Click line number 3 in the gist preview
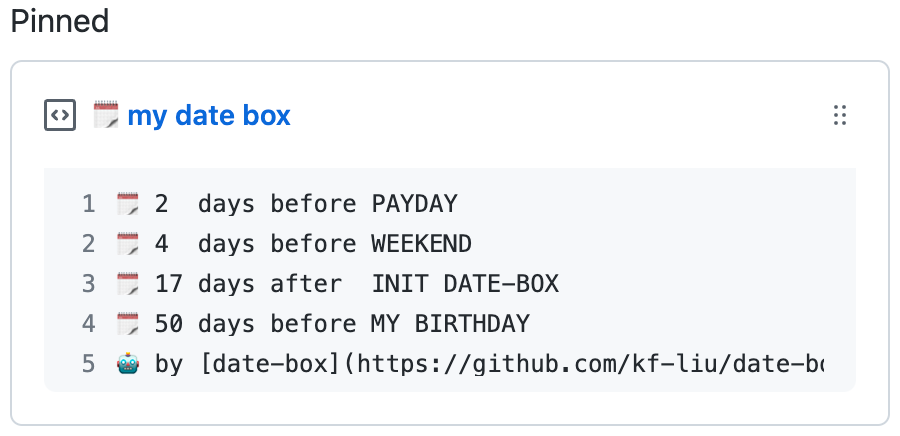The image size is (900, 436). [x=88, y=285]
